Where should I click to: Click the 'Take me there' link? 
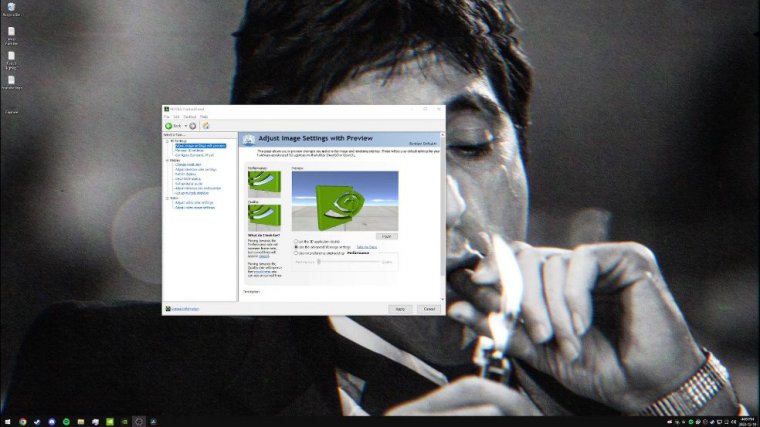[367, 247]
